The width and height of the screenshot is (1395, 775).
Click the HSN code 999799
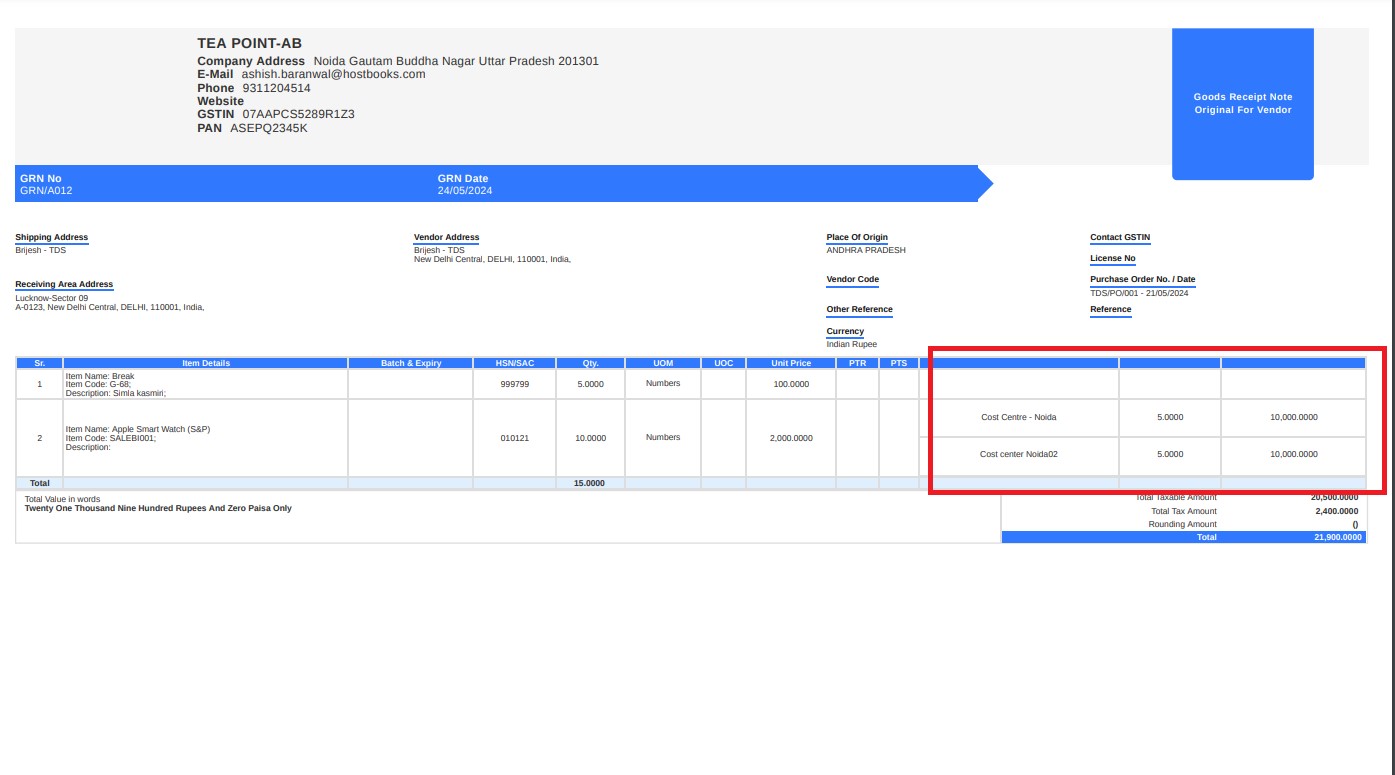point(514,384)
